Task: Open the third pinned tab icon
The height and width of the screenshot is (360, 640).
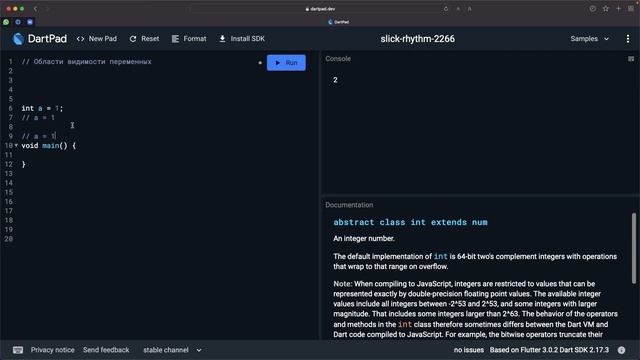Action: pos(30,22)
